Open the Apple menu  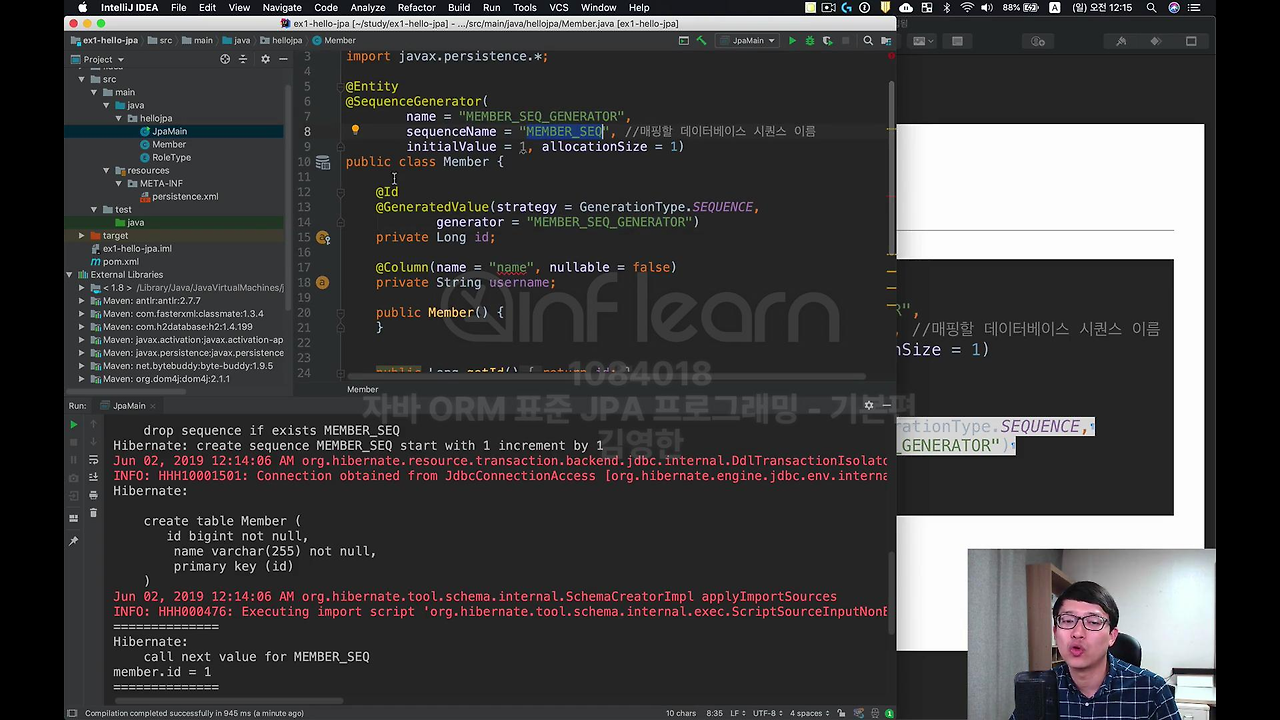coord(82,7)
